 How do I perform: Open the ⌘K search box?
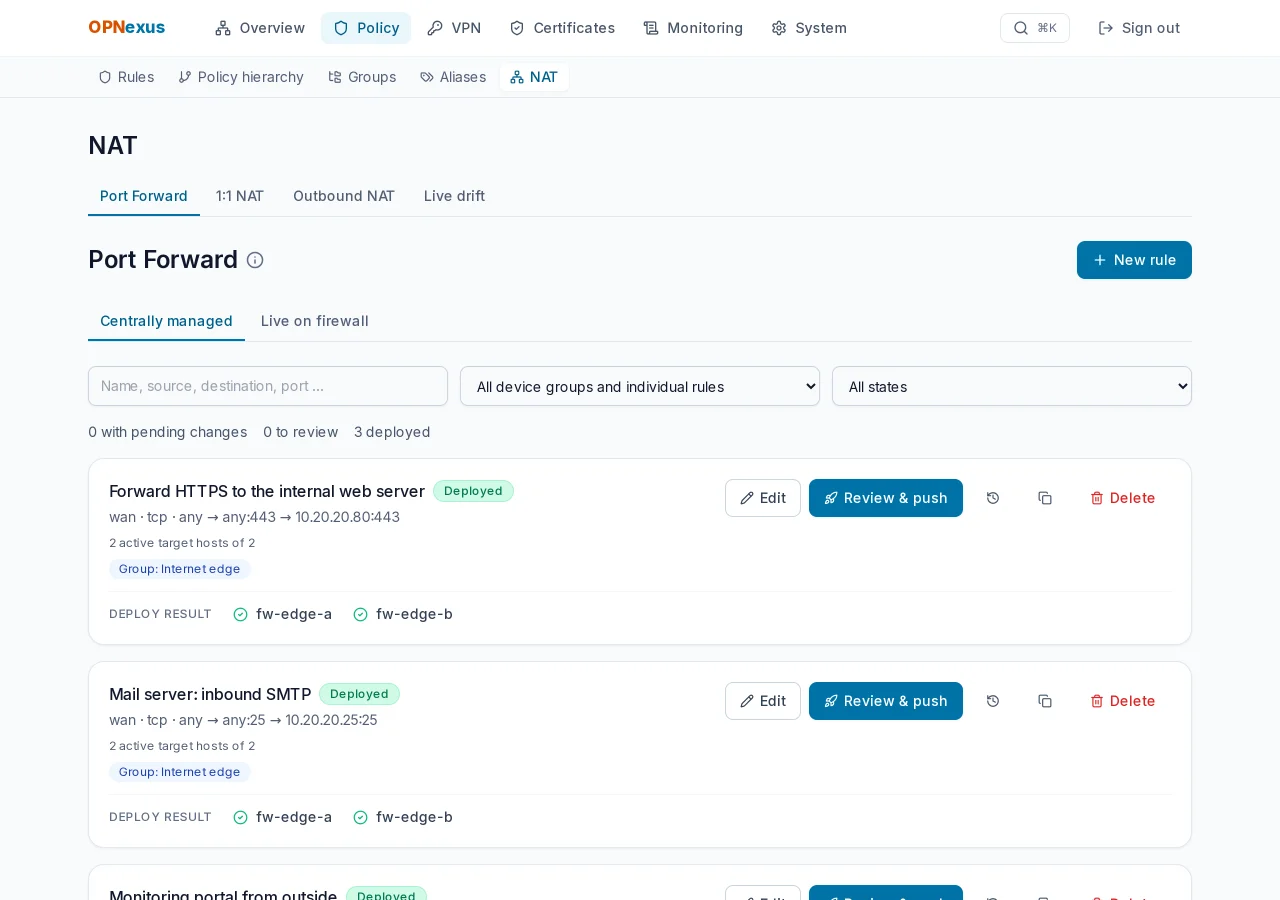pos(1035,28)
